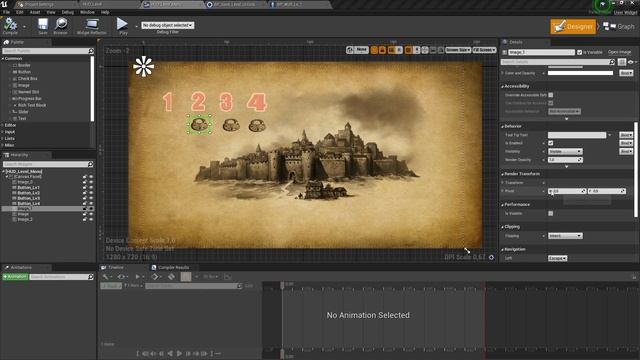Click the lock icon for Button_Lv3 row

(85, 198)
